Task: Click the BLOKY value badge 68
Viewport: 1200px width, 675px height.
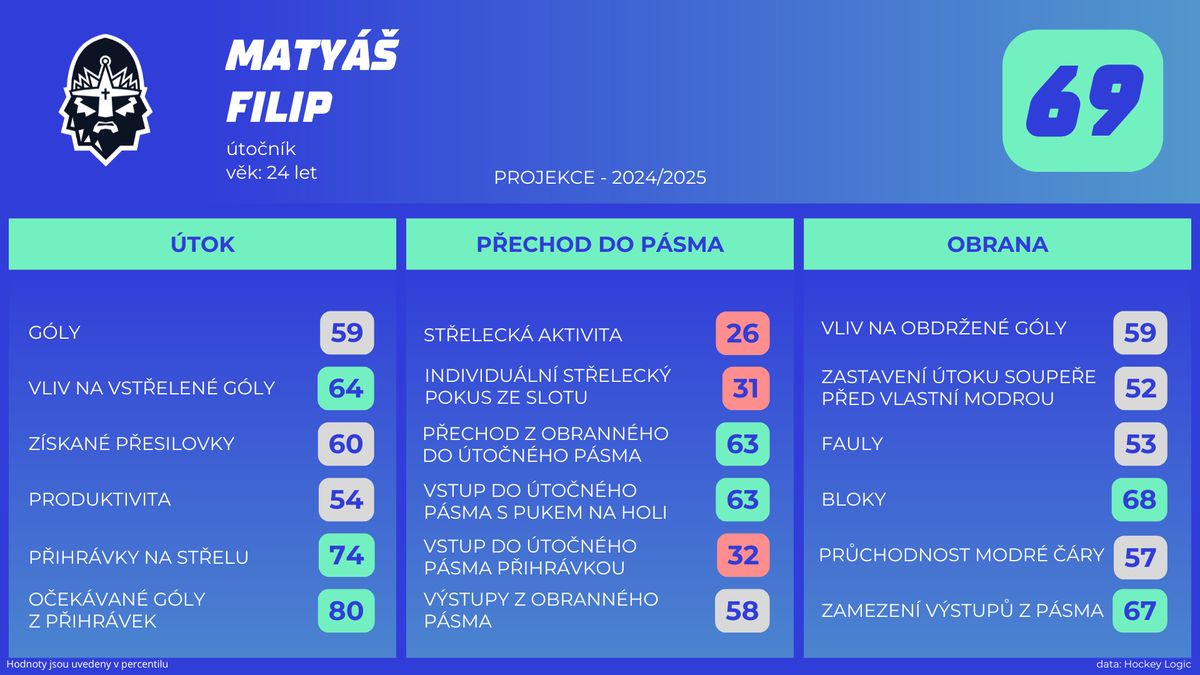Action: (1140, 499)
